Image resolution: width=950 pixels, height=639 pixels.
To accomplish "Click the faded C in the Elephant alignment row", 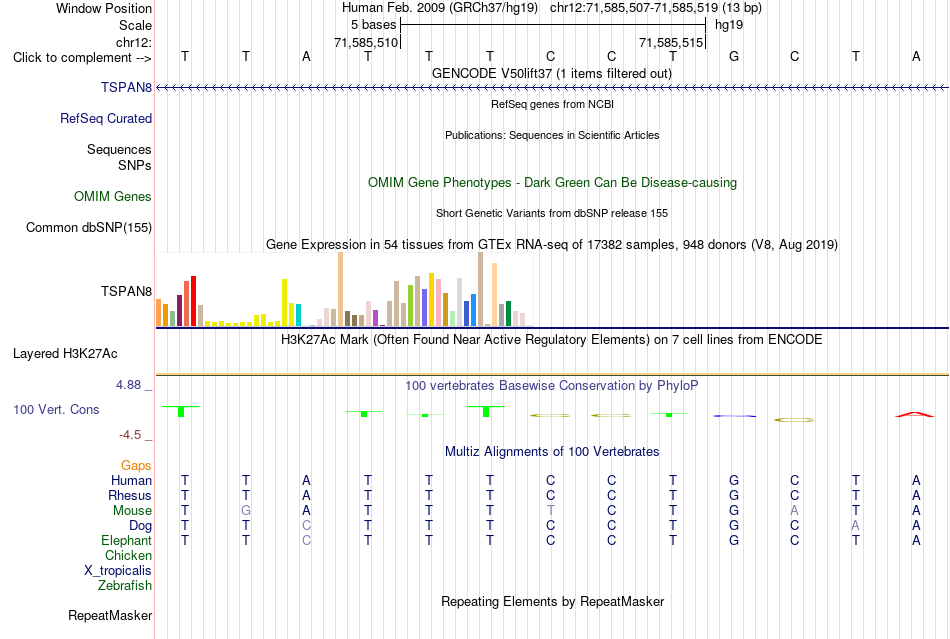I will pyautogui.click(x=307, y=540).
